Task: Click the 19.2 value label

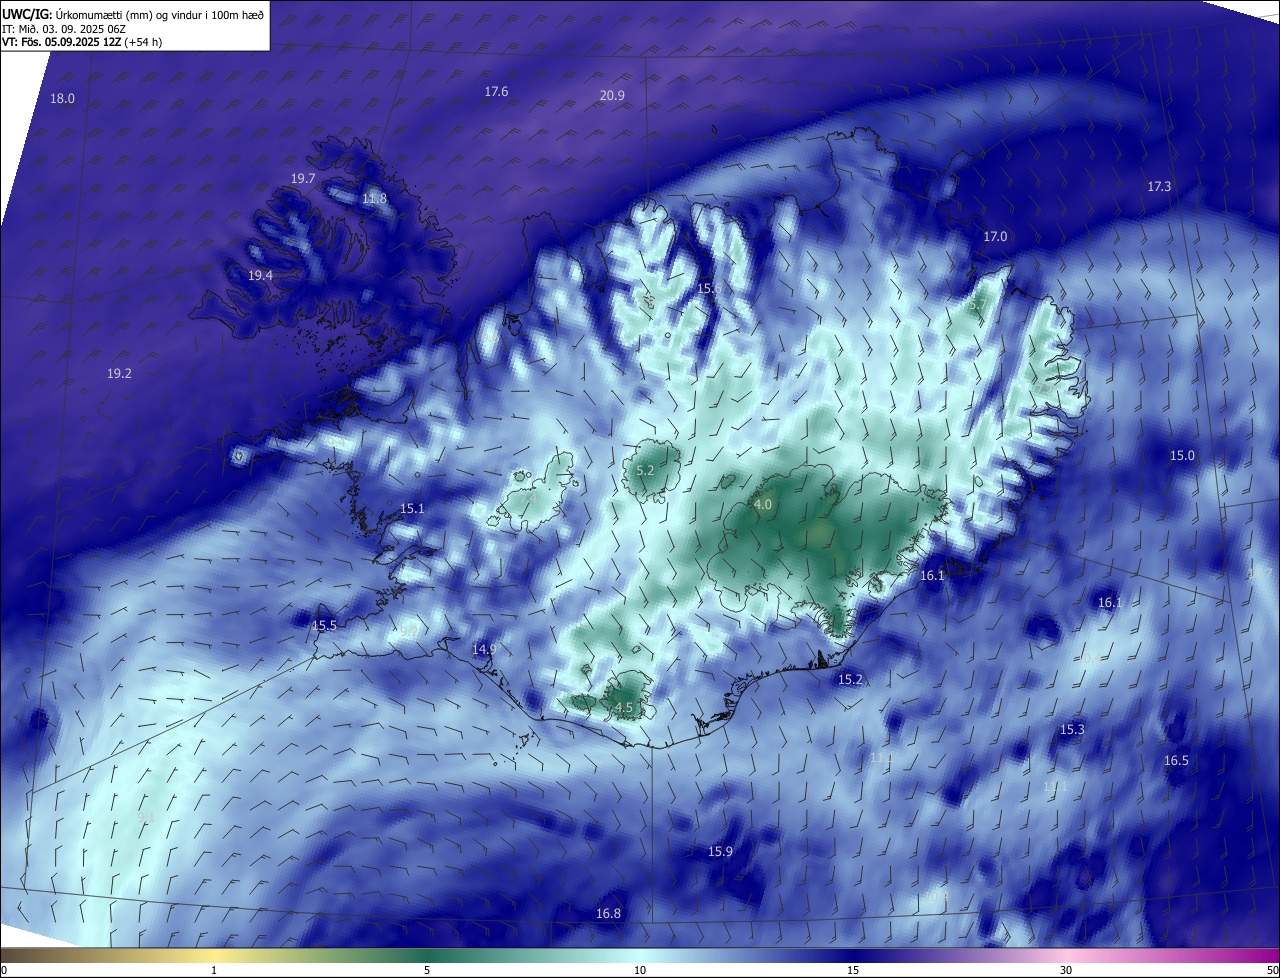Action: (x=119, y=373)
